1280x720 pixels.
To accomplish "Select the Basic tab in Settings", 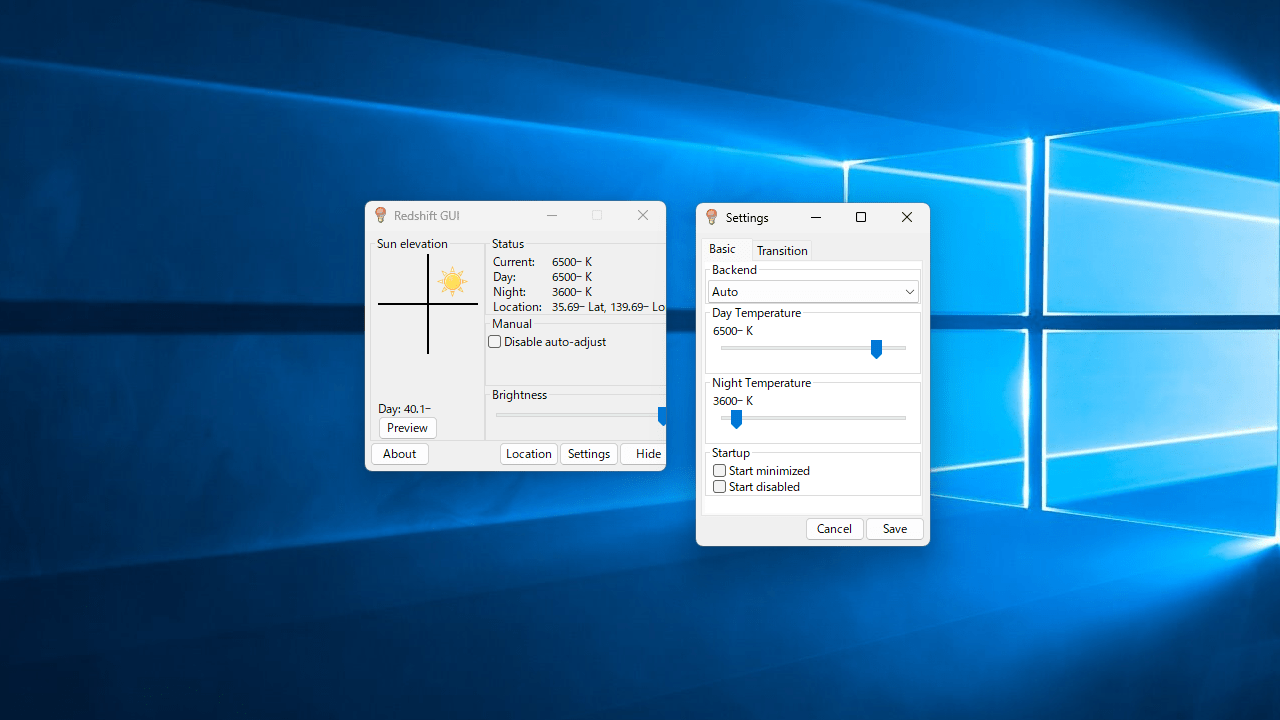I will 722,249.
